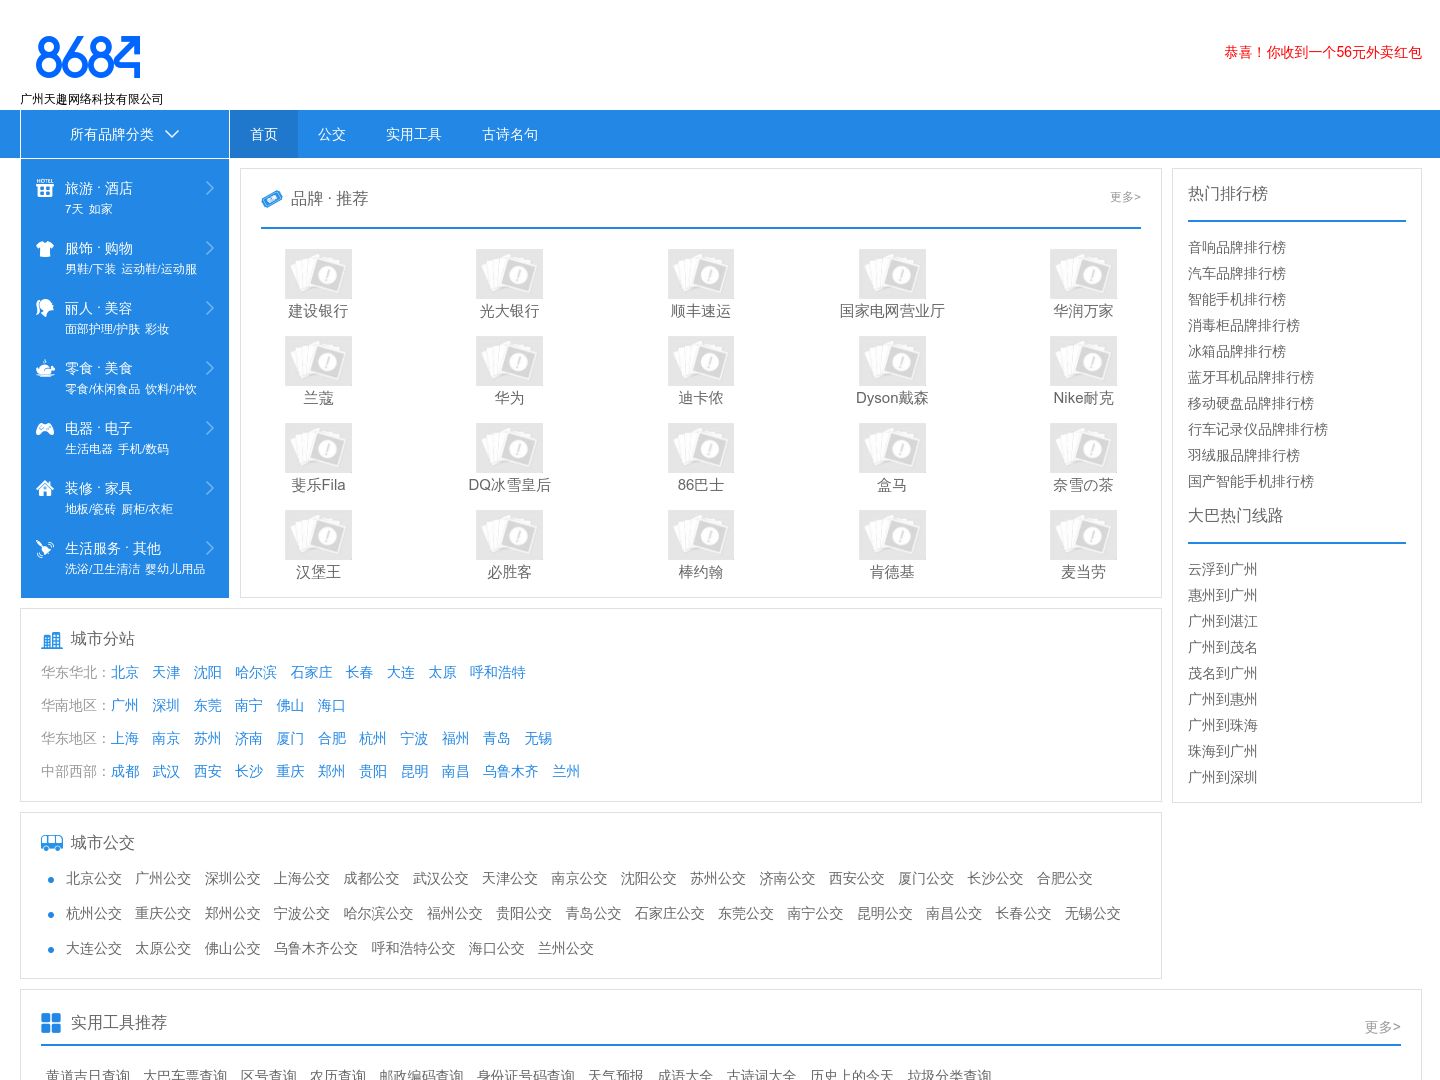Click the 8684 site logo
Image resolution: width=1440 pixels, height=1080 pixels.
click(x=88, y=57)
